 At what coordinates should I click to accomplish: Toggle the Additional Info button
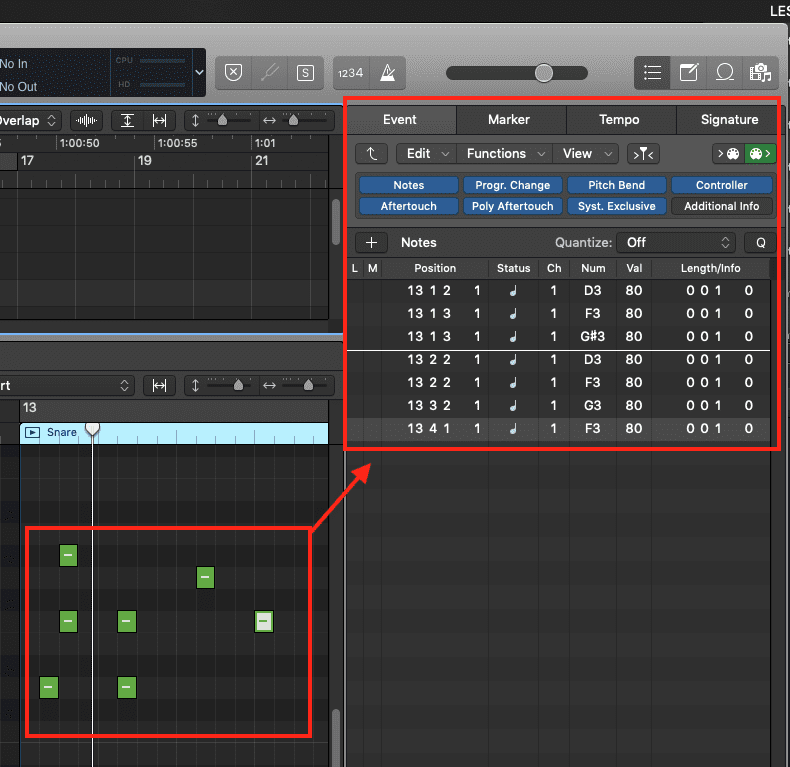pyautogui.click(x=721, y=206)
